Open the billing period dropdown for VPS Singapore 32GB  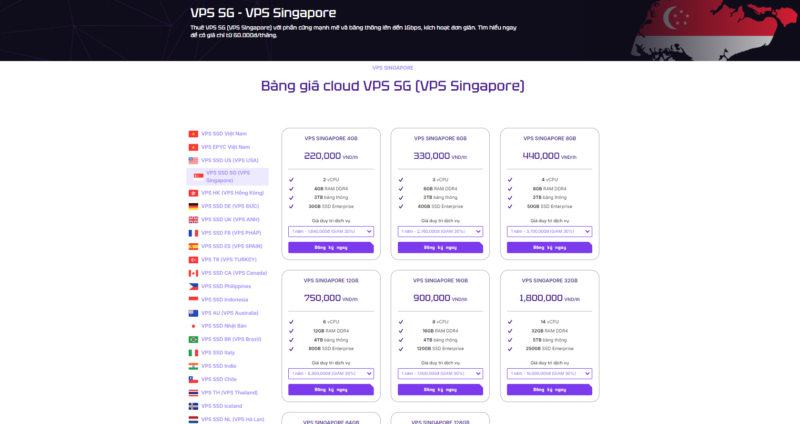(549, 373)
